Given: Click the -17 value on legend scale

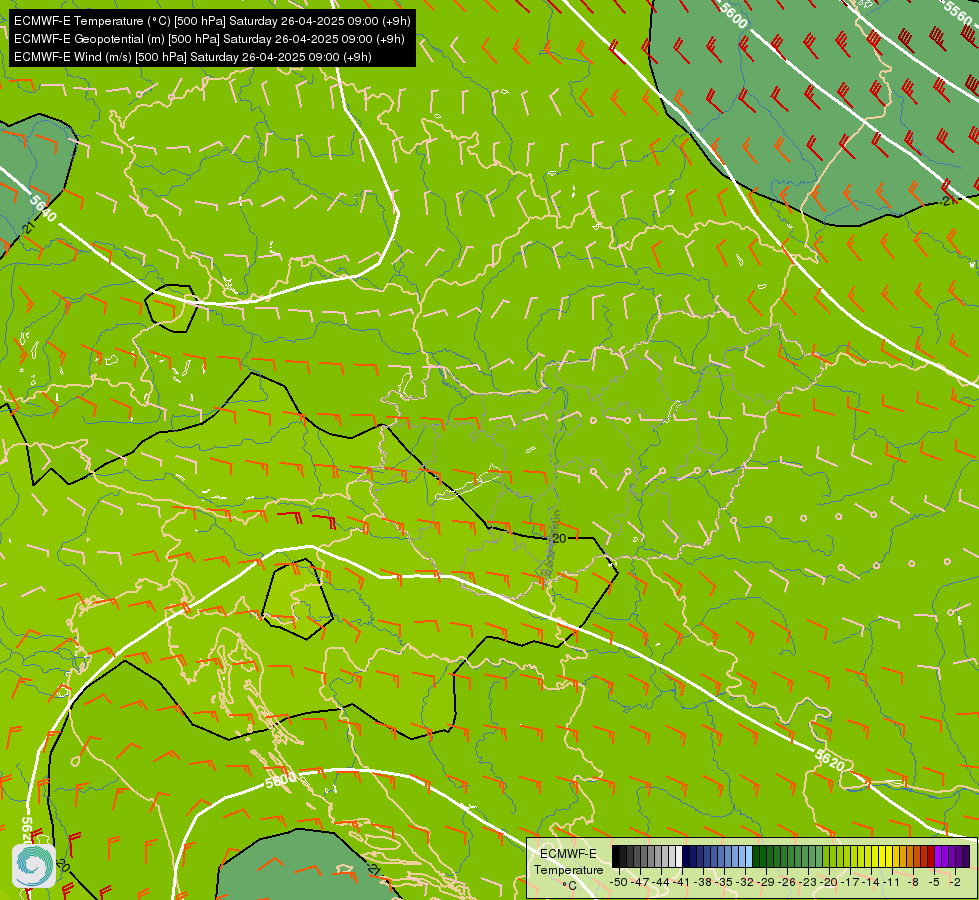Looking at the screenshot, I should point(850,882).
